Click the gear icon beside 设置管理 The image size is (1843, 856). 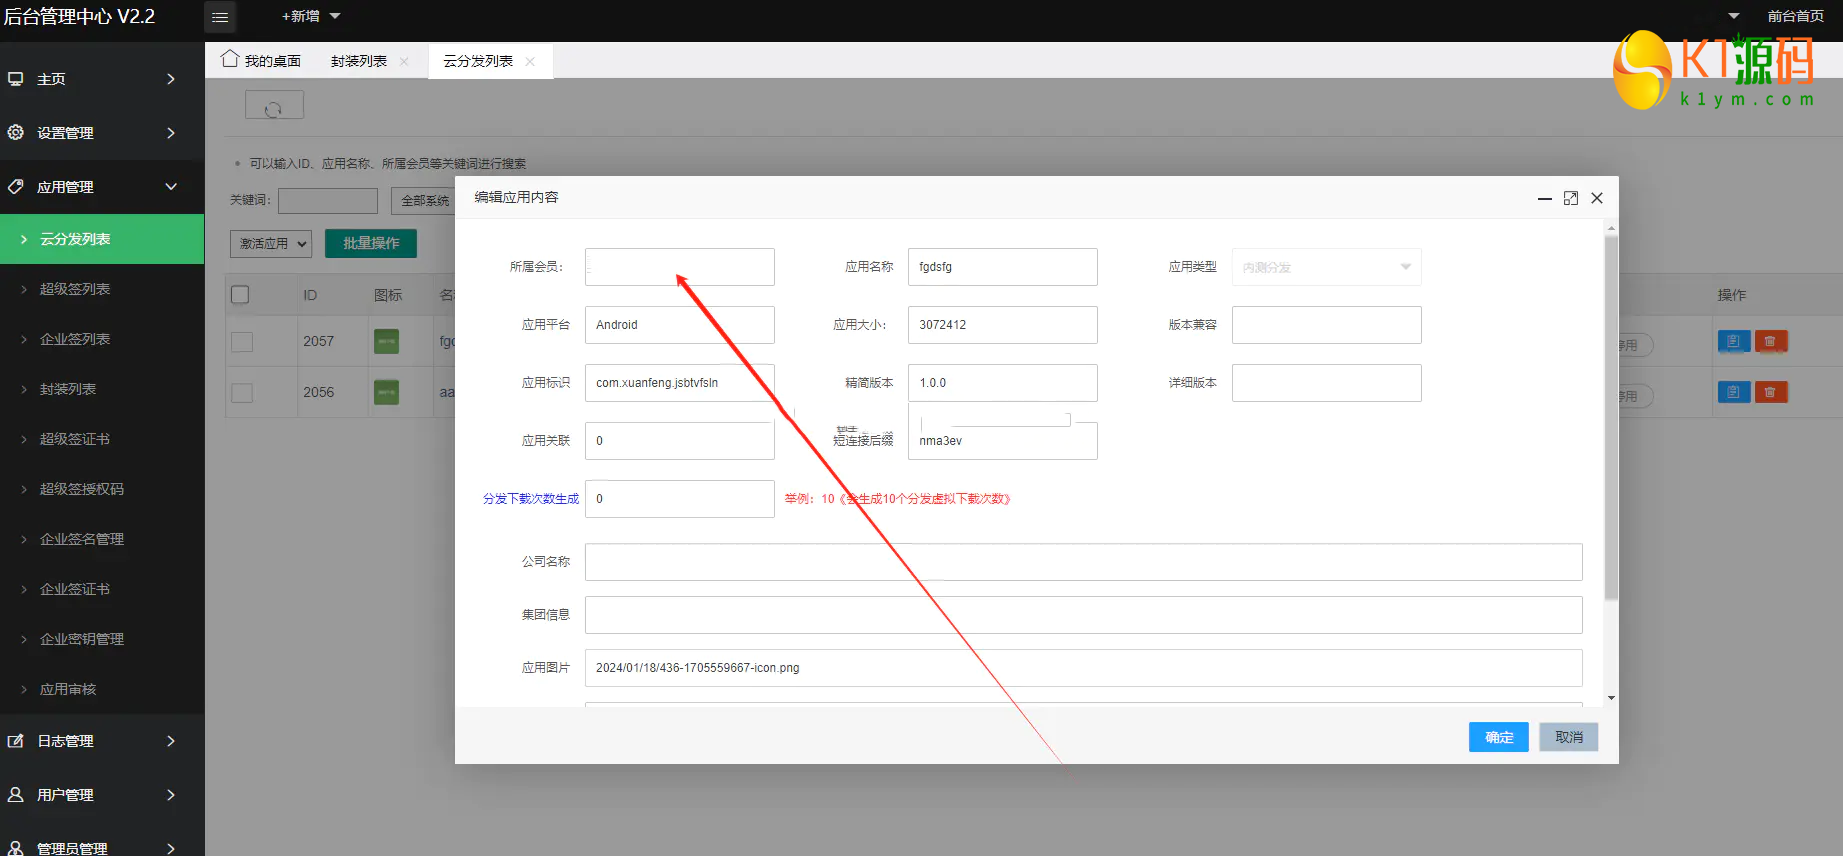coord(16,132)
